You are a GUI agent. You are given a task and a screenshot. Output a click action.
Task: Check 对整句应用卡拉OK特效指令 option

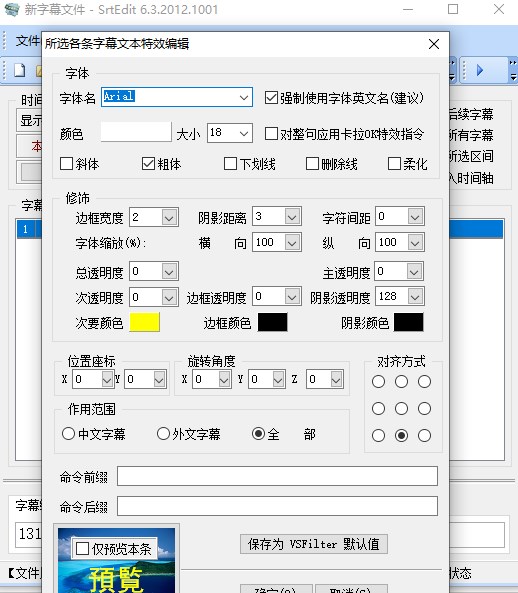coord(271,134)
